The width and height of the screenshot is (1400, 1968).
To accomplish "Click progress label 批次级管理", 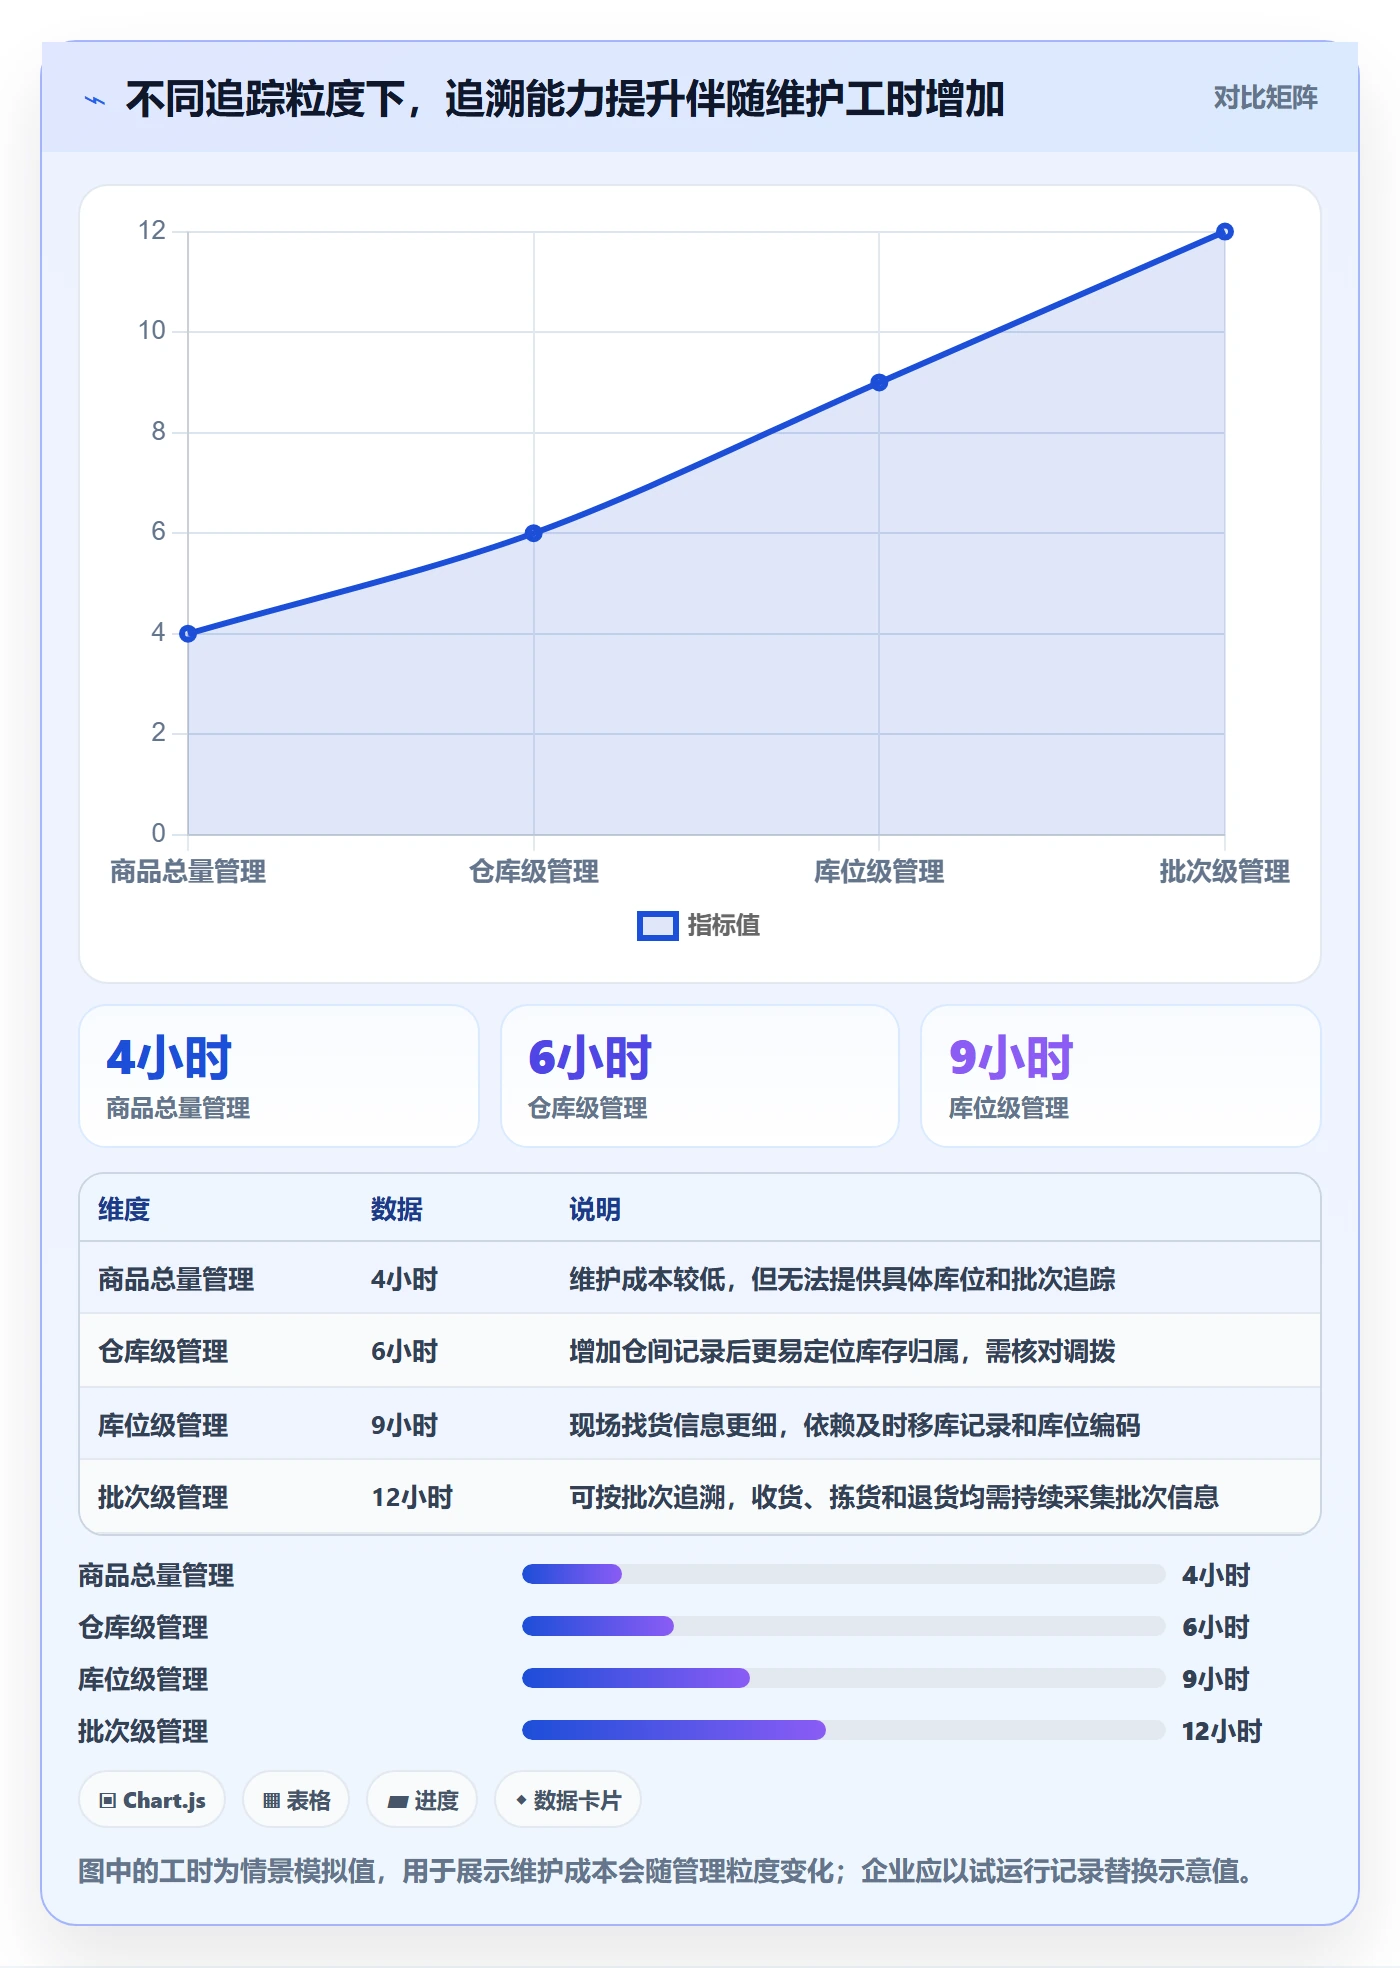I will [143, 1731].
